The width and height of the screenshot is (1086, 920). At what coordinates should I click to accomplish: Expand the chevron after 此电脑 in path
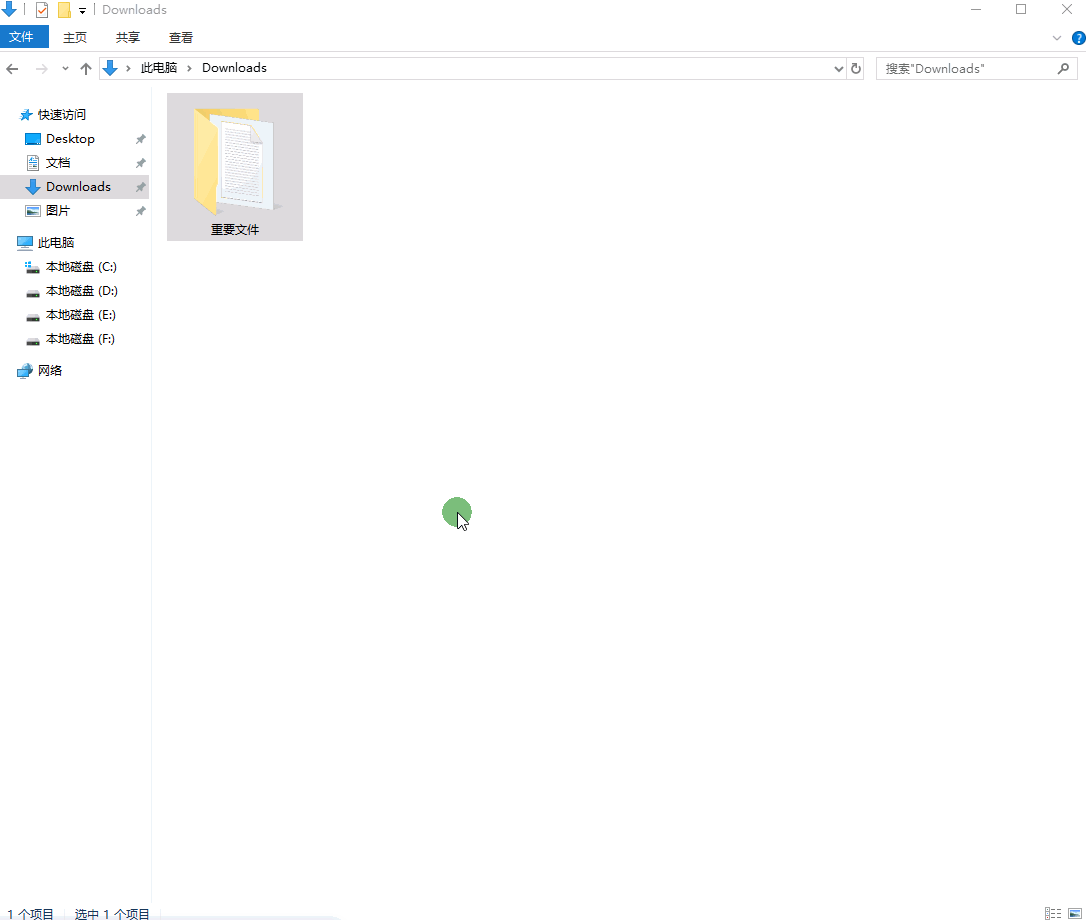pyautogui.click(x=189, y=68)
